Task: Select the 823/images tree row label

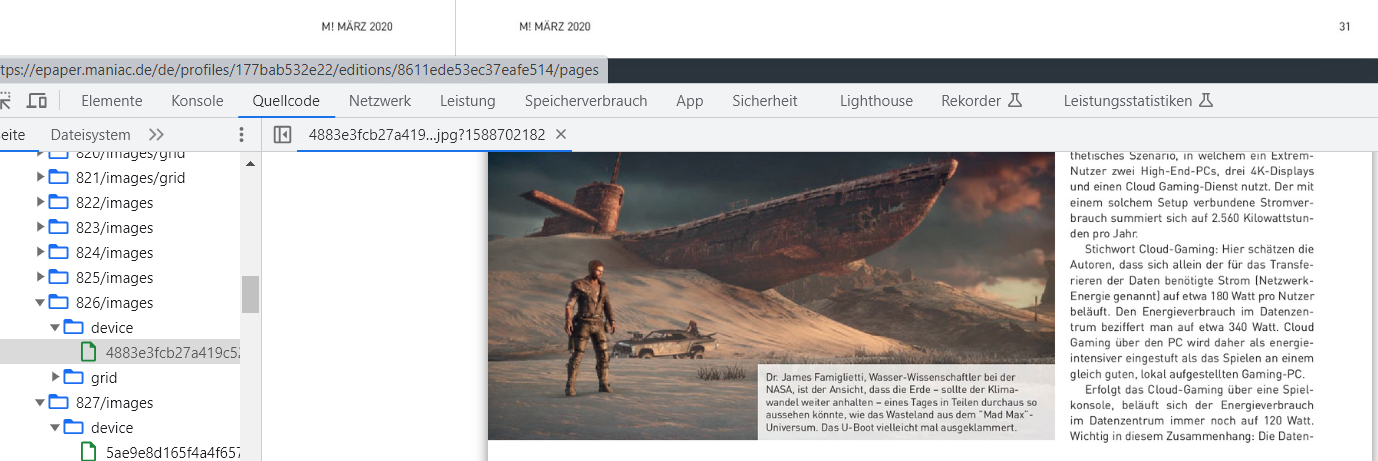Action: tap(114, 227)
